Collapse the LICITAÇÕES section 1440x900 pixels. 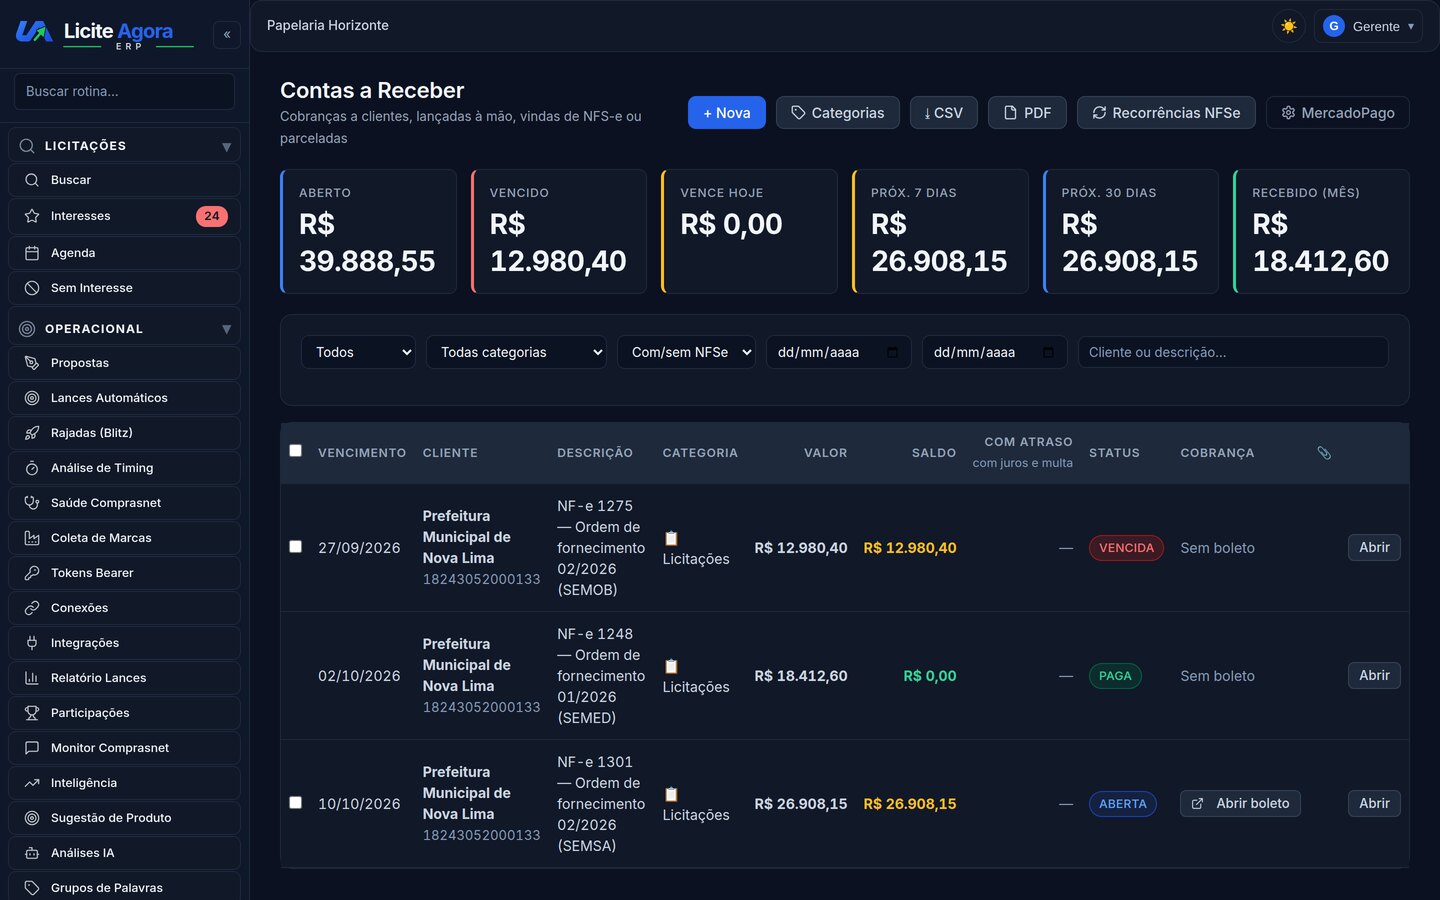(x=124, y=146)
